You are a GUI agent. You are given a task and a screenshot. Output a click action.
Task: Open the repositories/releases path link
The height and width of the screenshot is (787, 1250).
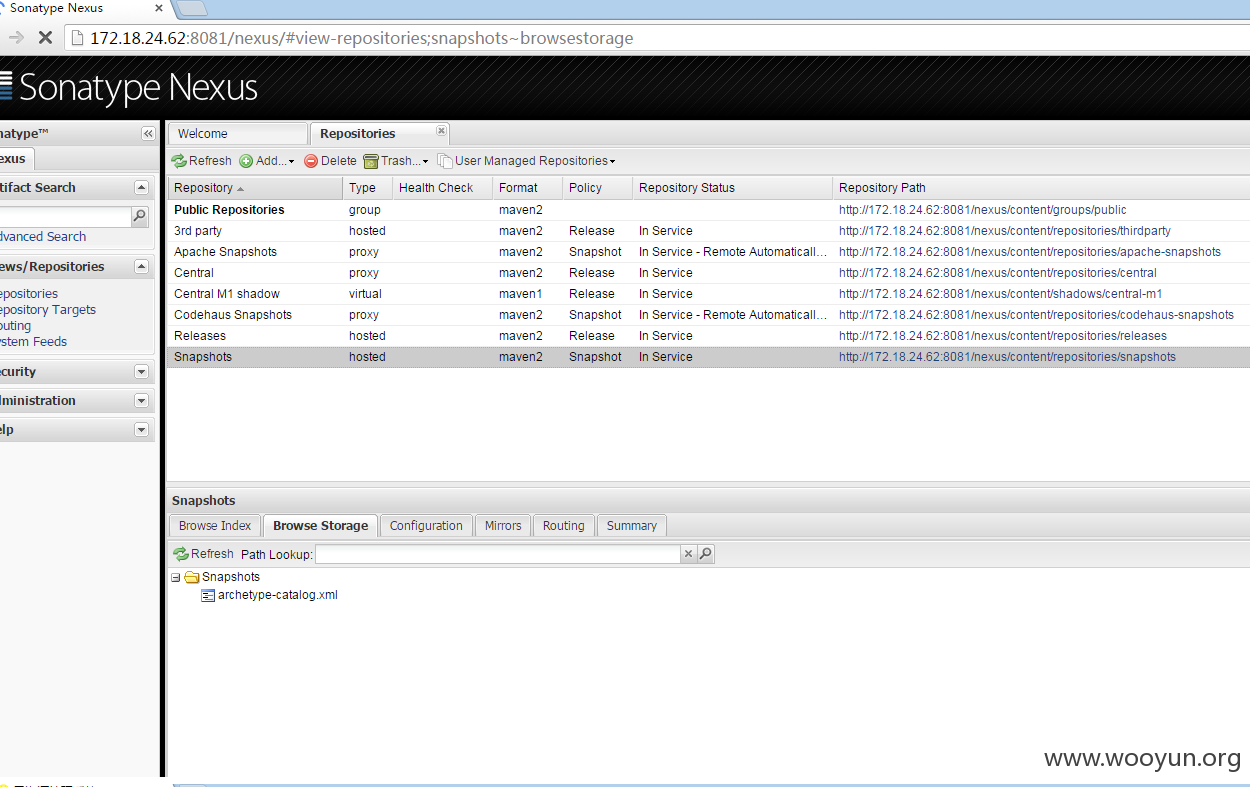pos(1003,336)
